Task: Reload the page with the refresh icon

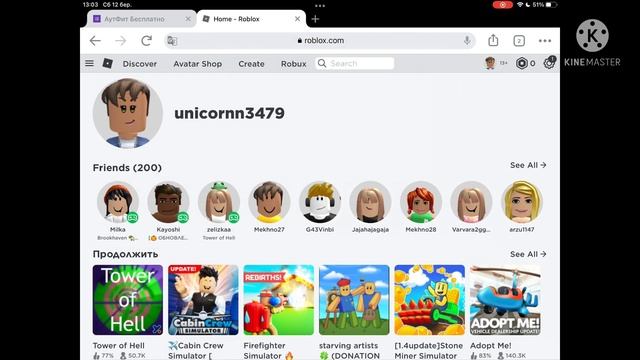Action: pos(147,40)
